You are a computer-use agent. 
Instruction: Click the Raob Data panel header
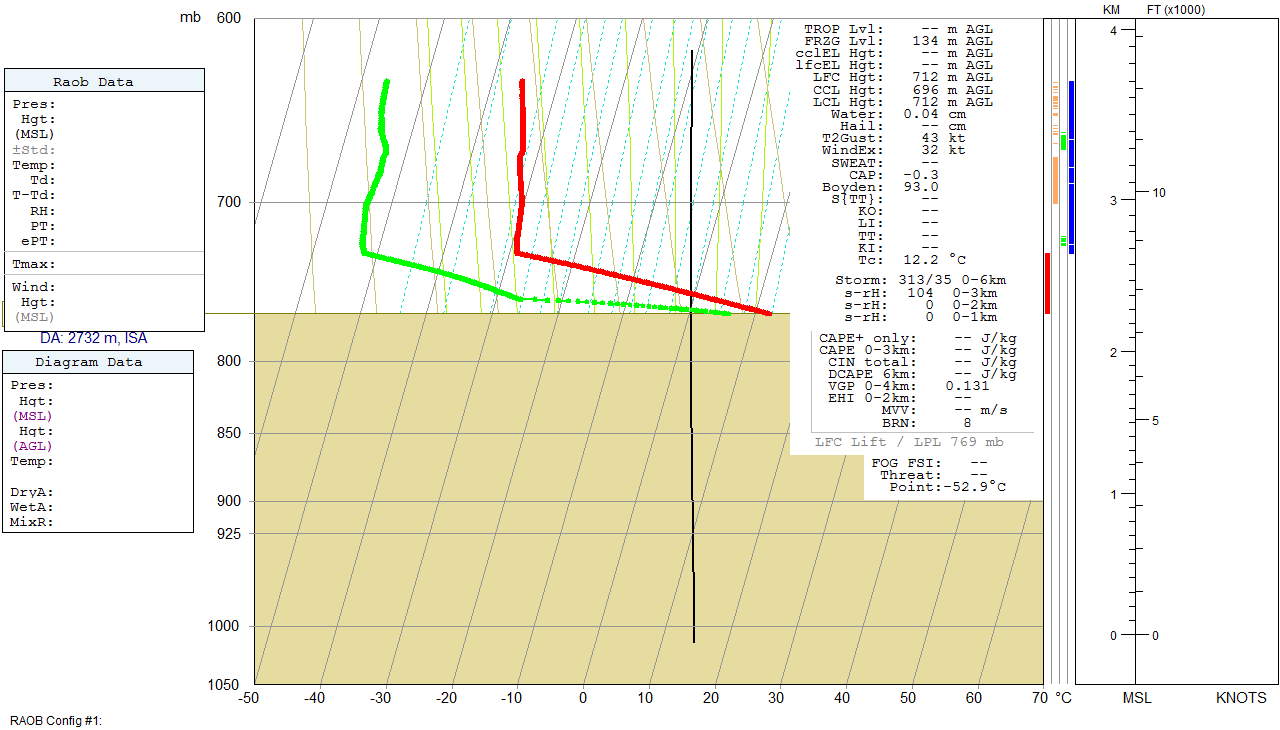click(x=104, y=82)
